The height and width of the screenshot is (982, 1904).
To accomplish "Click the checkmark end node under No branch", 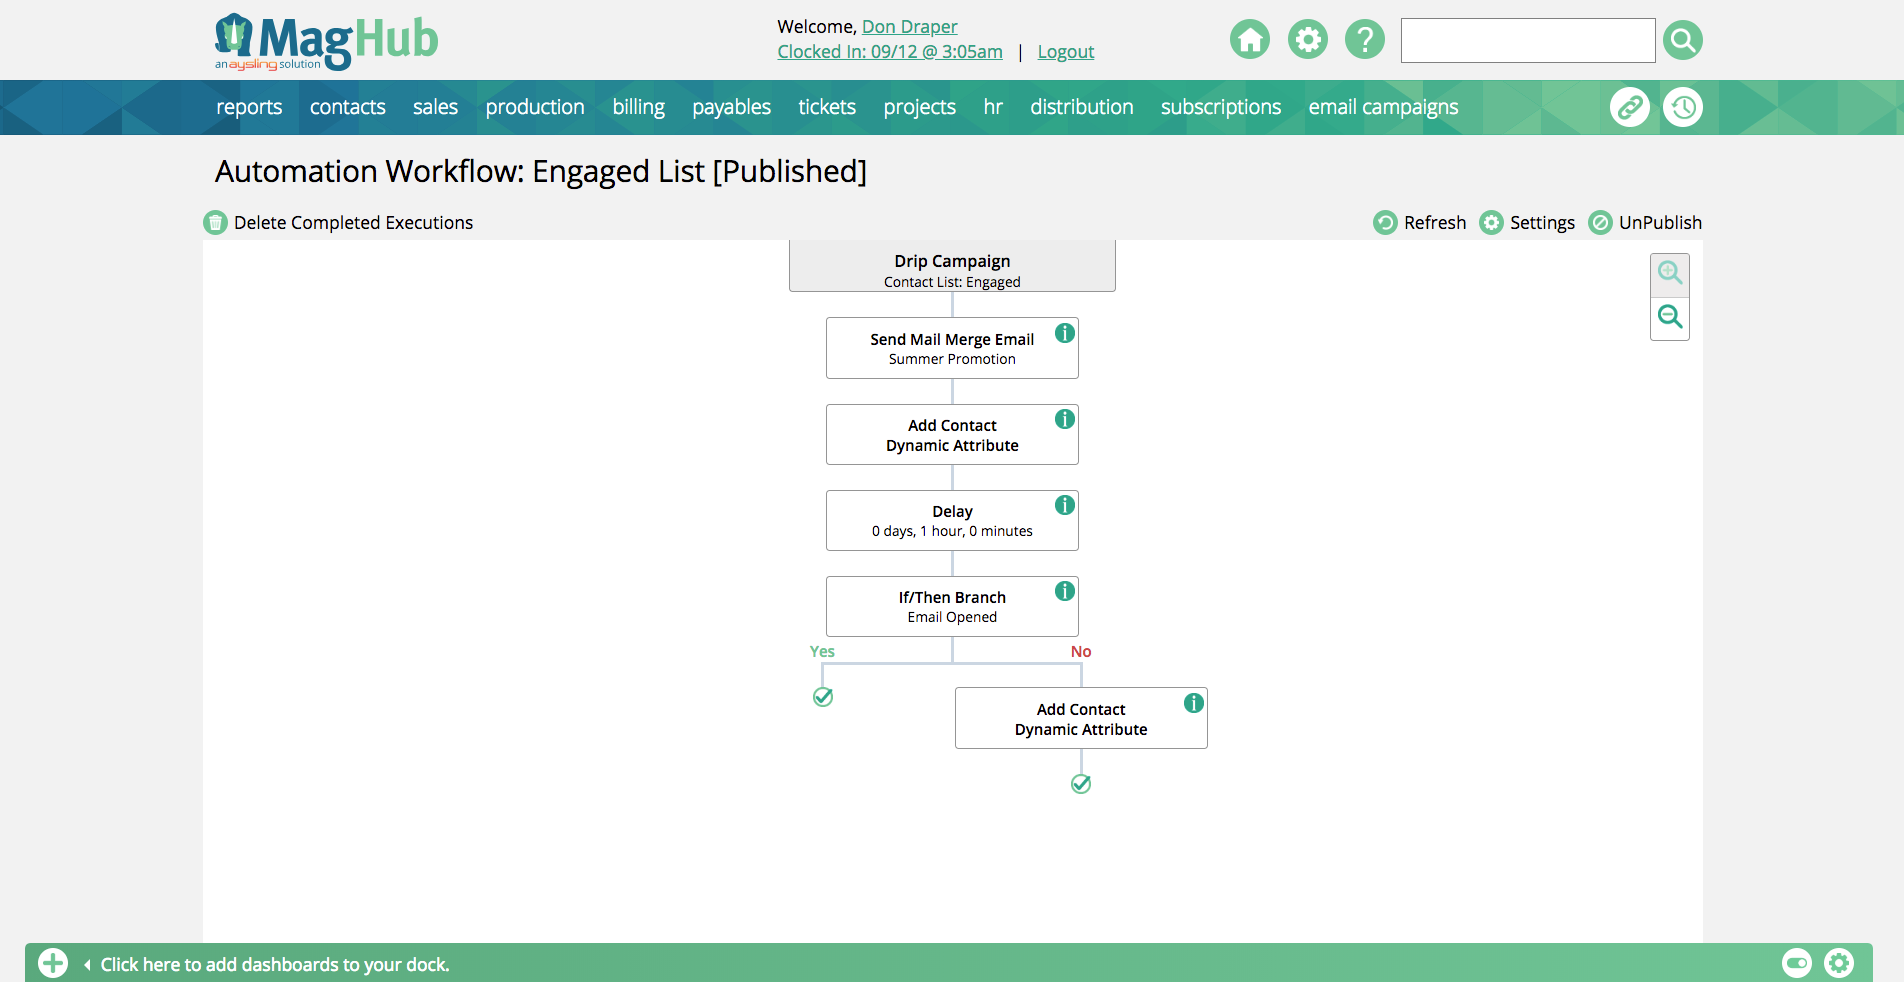I will pyautogui.click(x=1081, y=784).
